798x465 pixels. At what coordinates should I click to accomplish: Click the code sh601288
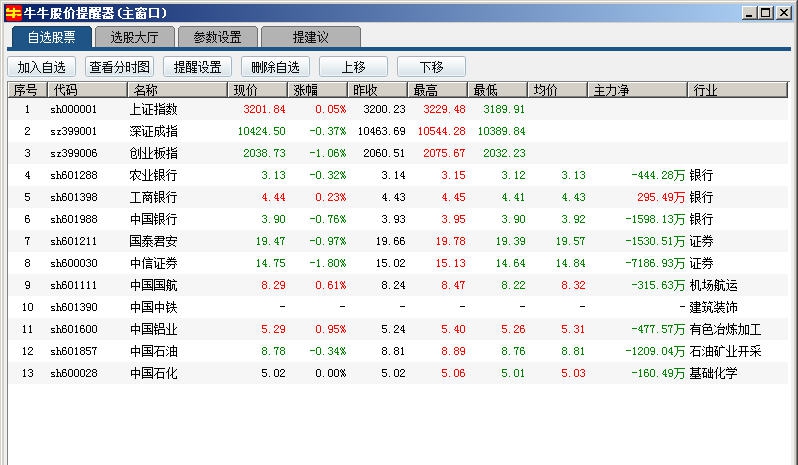click(73, 175)
